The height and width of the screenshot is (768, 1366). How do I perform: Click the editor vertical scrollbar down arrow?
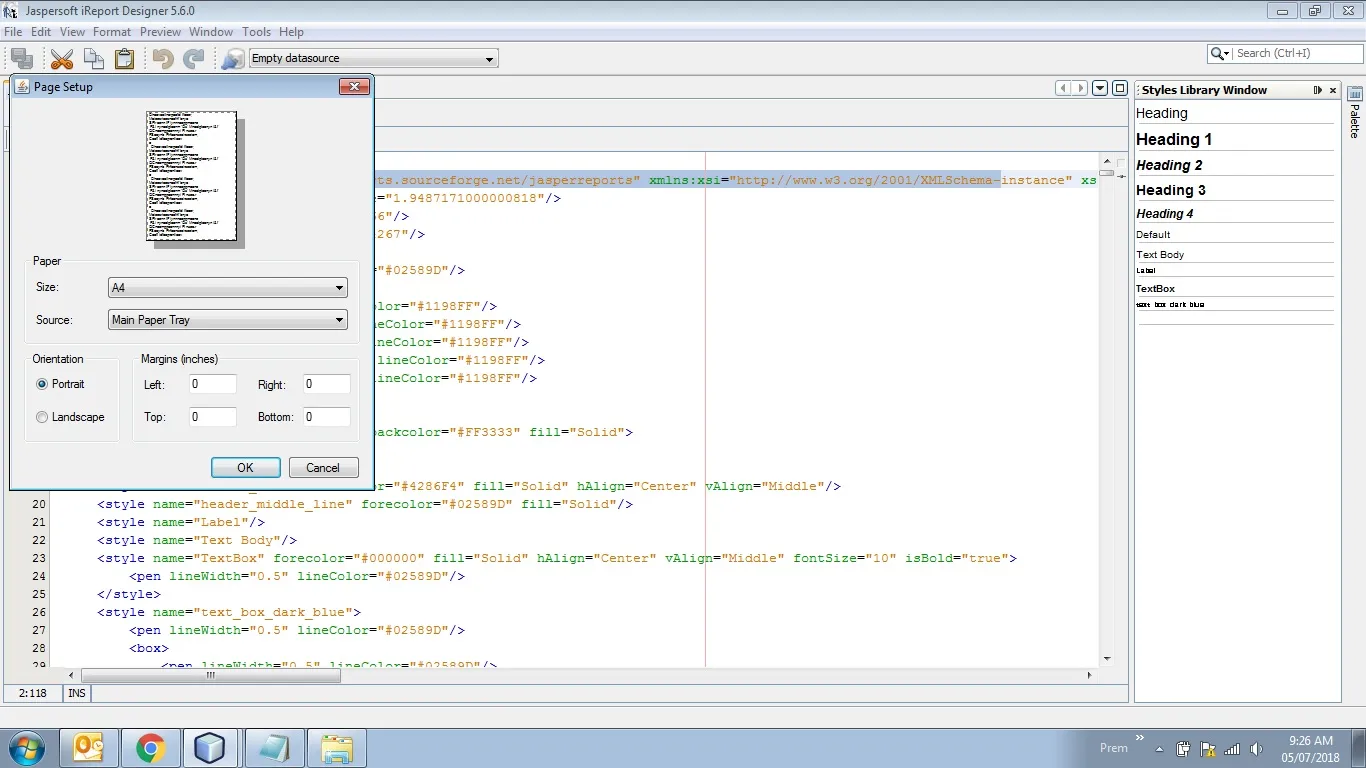pos(1107,659)
